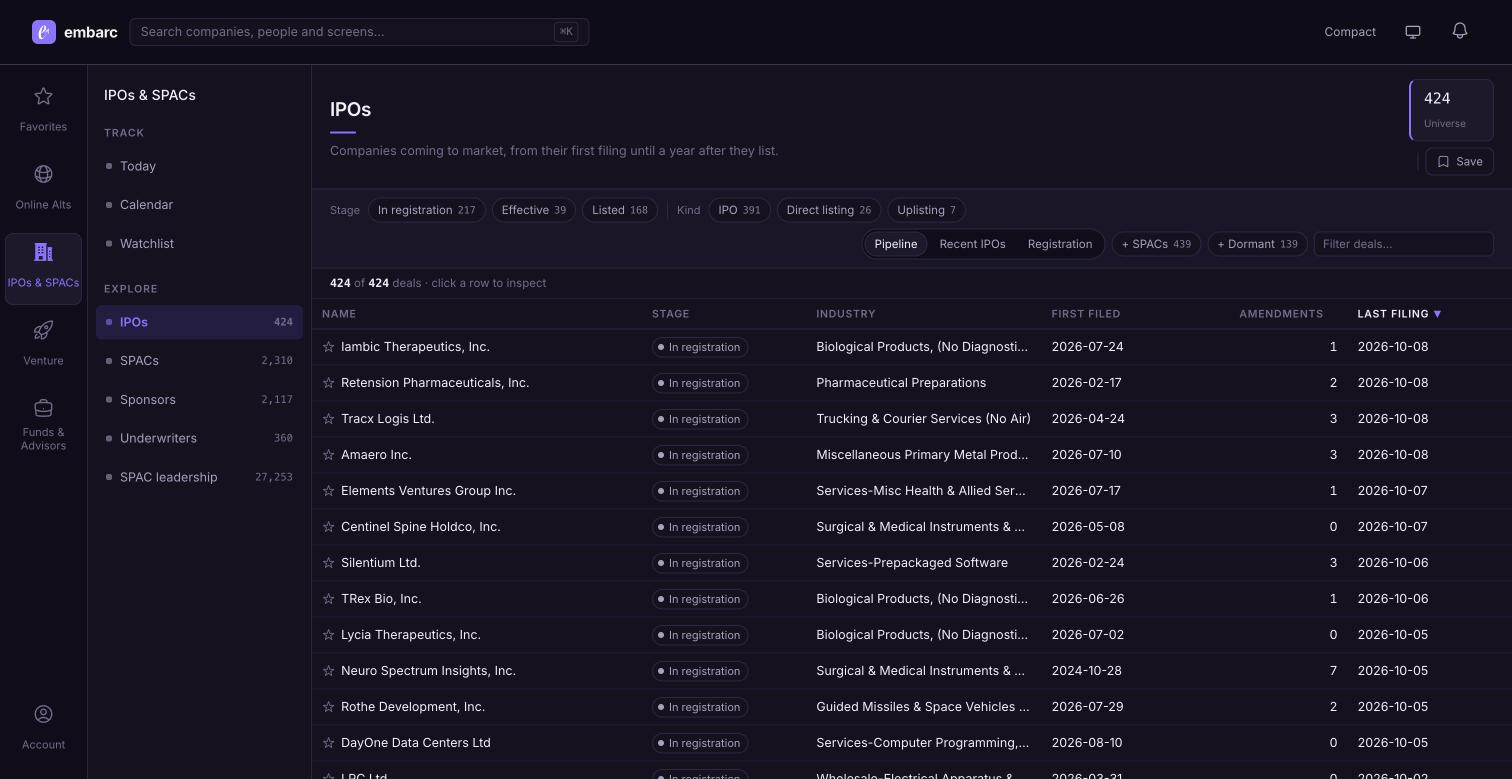Sort by Stage column header
Viewport: 1512px width, 779px height.
(x=670, y=314)
